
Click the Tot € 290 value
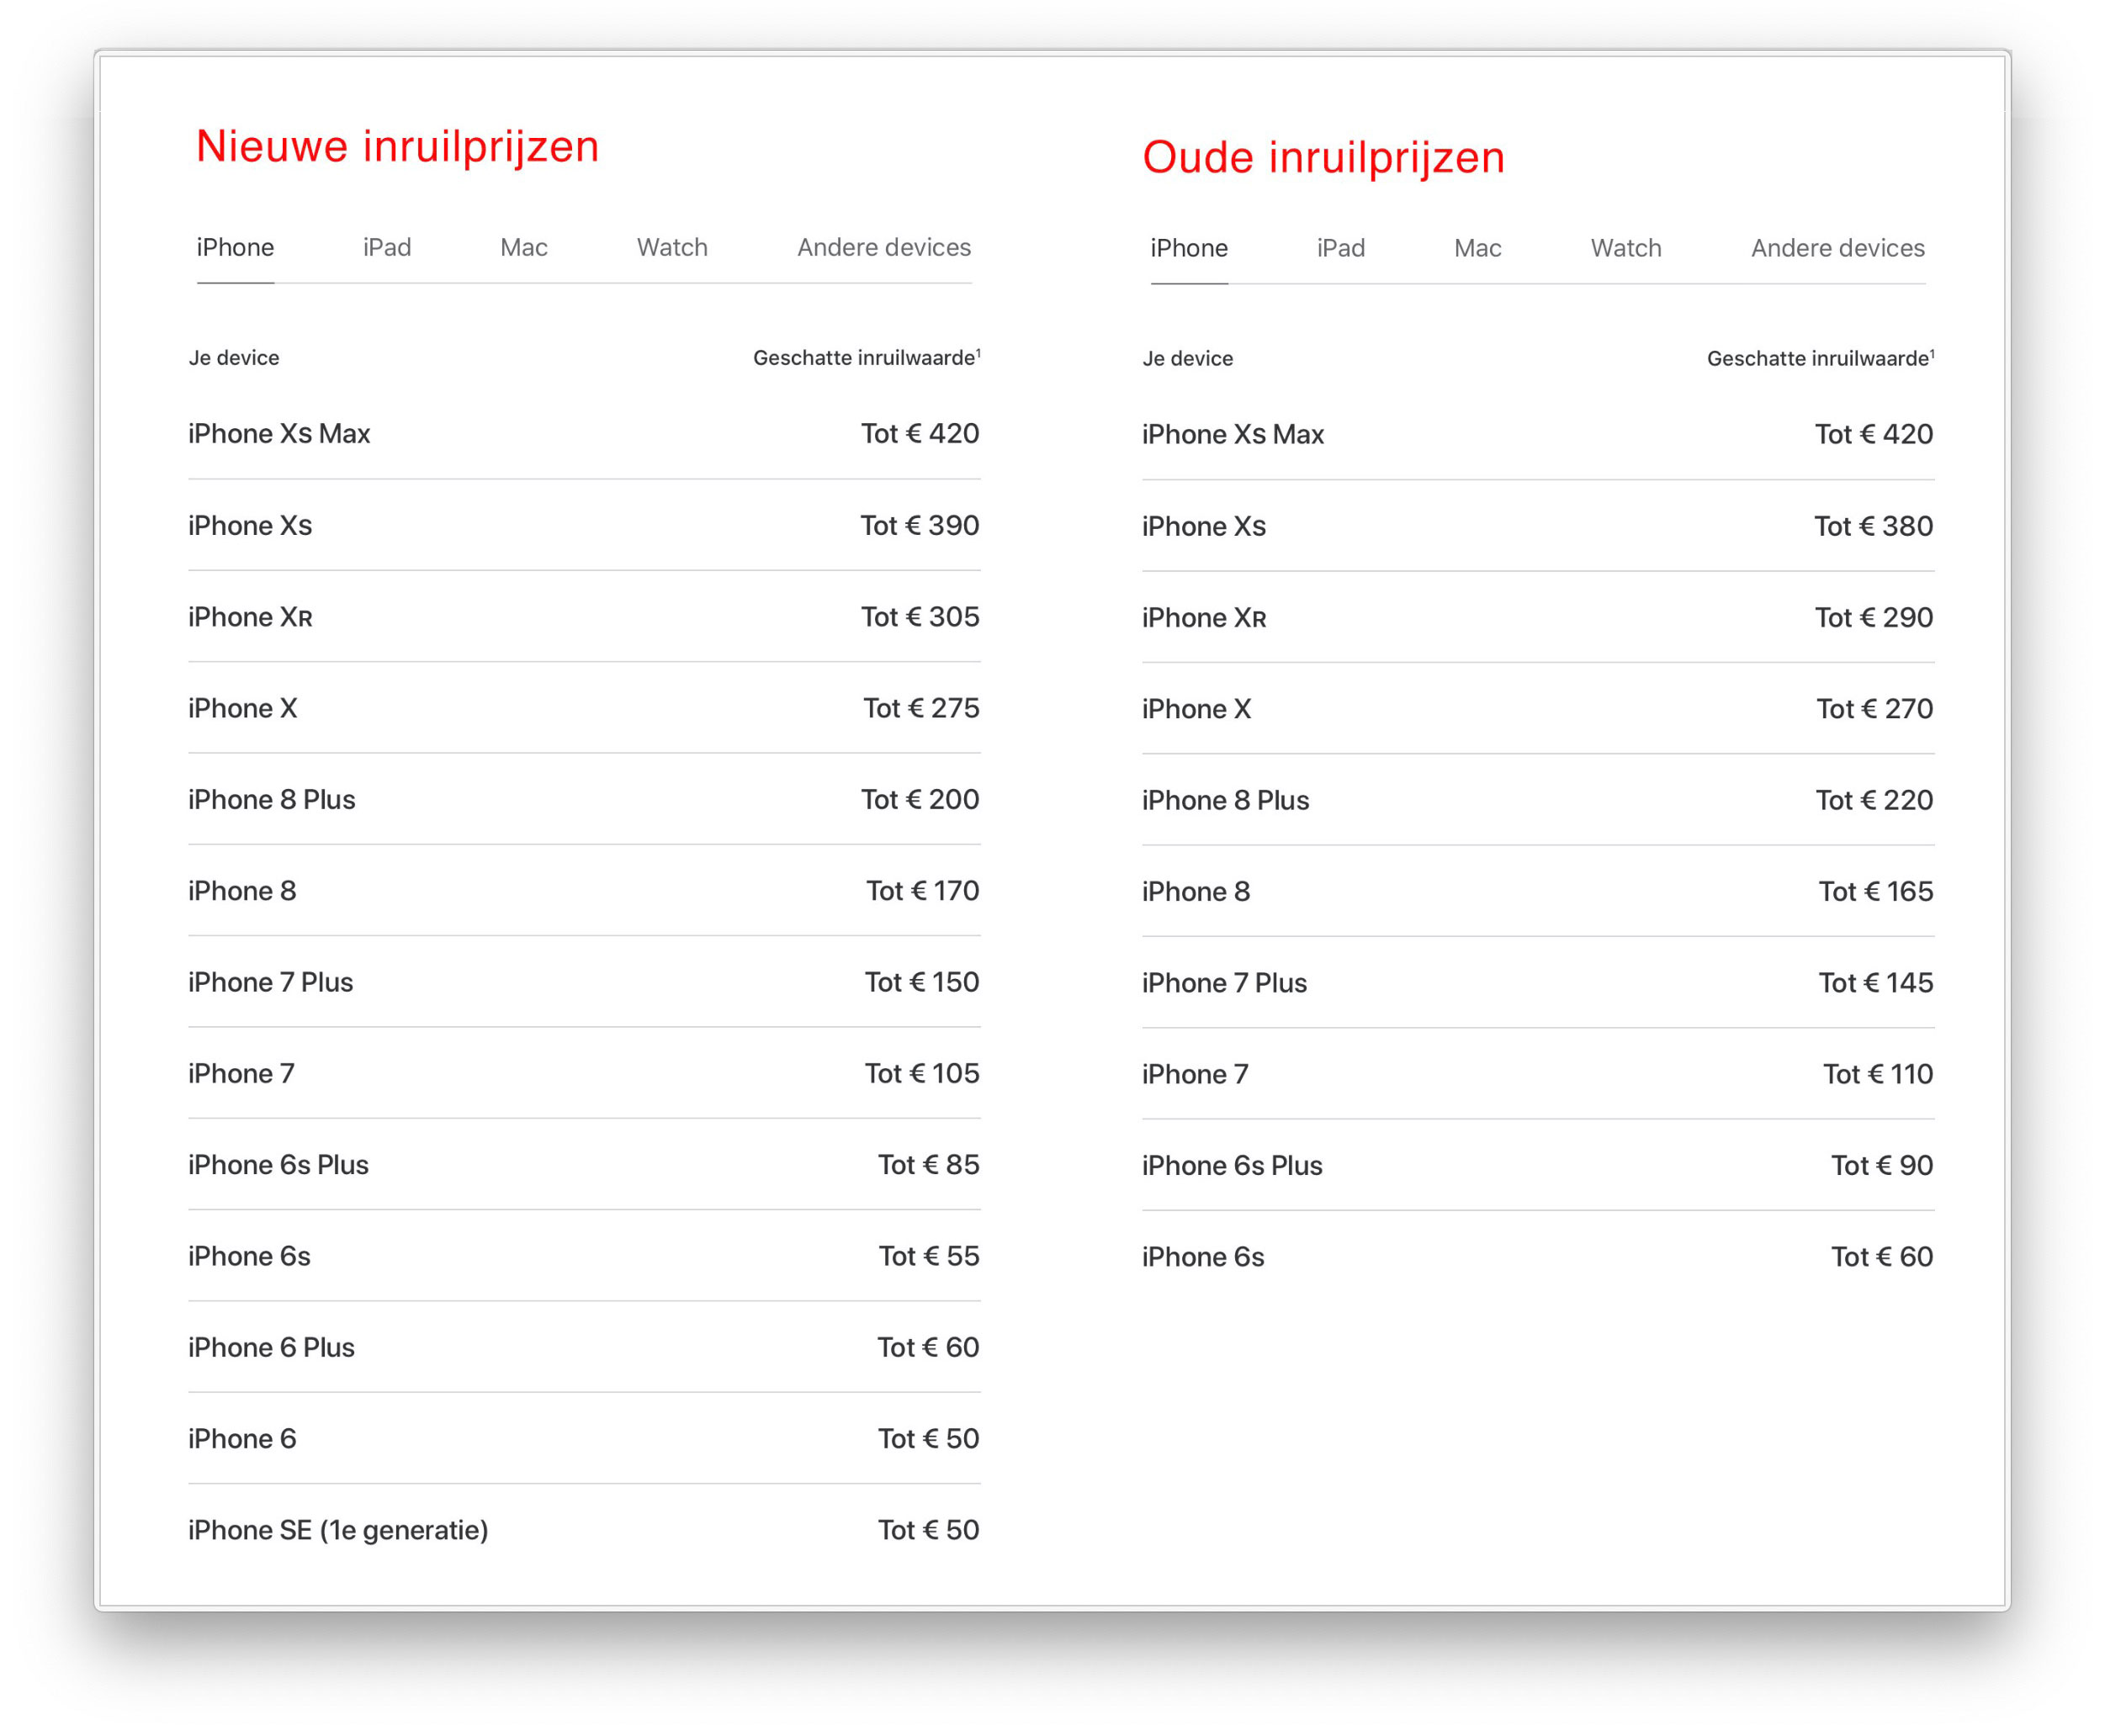coord(1874,618)
